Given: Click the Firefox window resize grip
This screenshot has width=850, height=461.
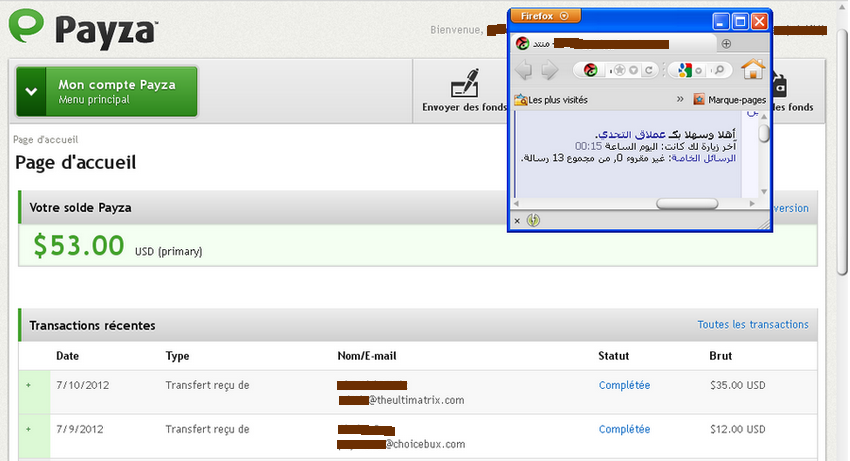Looking at the screenshot, I should coord(764,223).
